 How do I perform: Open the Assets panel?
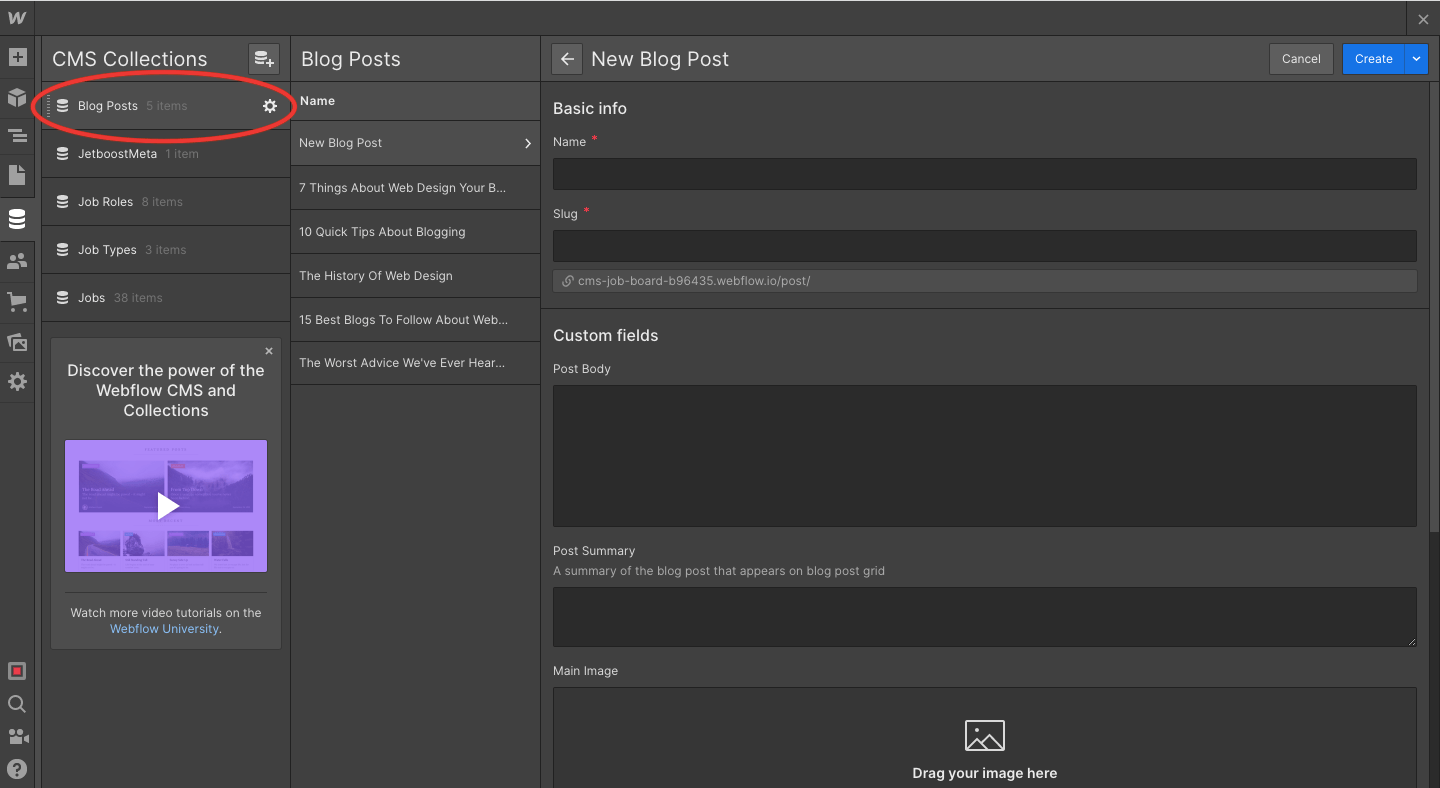17,342
